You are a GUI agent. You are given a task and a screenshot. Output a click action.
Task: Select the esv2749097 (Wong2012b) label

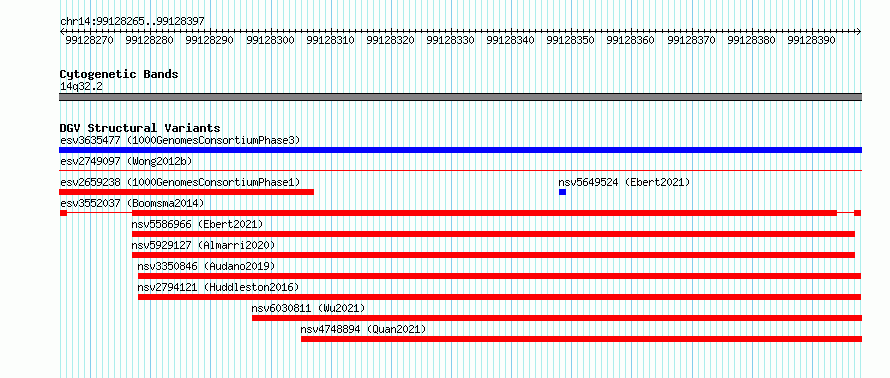click(126, 161)
